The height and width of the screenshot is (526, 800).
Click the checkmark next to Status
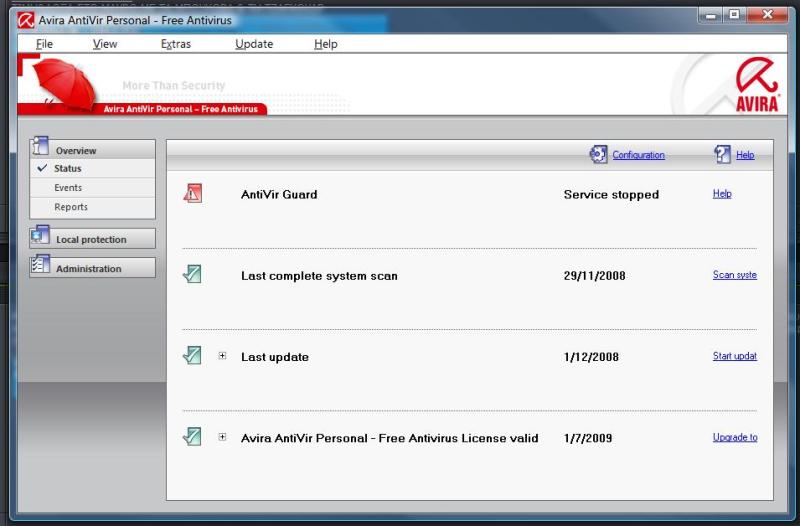(x=42, y=167)
